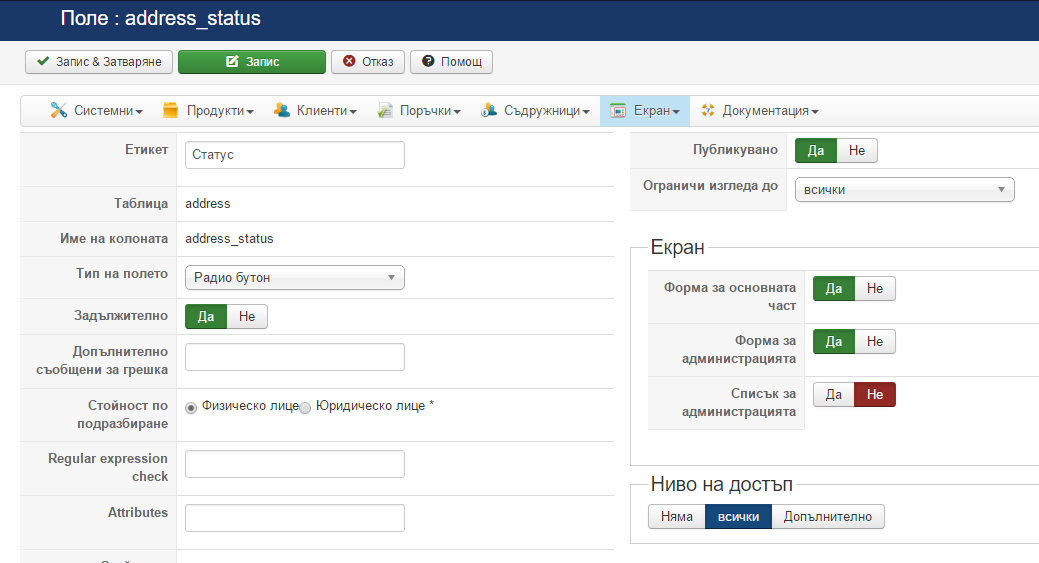Enable Да for Списък за администрацията

833,395
